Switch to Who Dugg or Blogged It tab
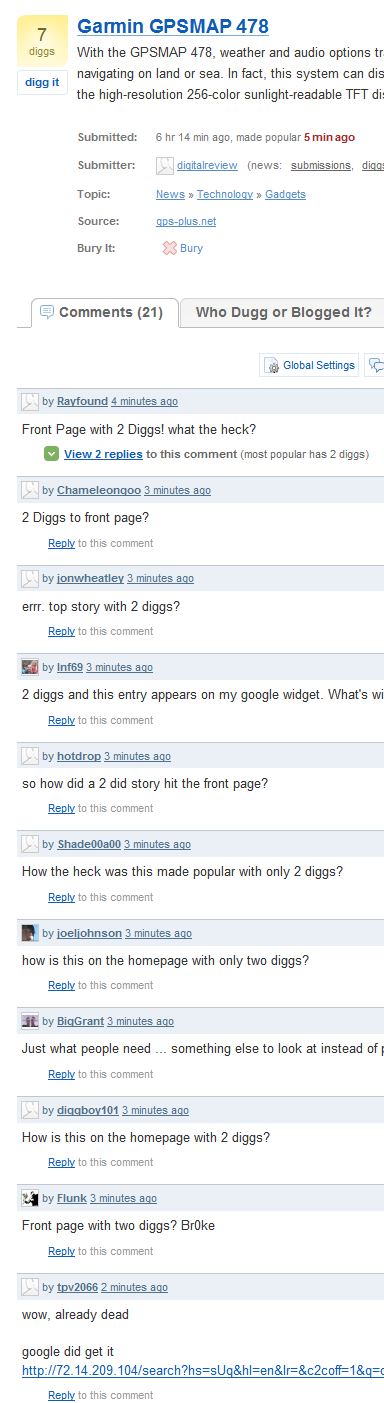 (283, 313)
